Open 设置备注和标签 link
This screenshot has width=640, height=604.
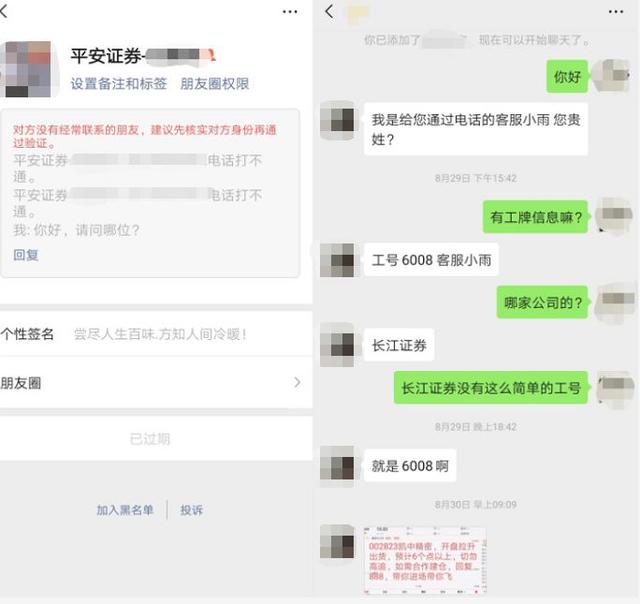point(119,84)
